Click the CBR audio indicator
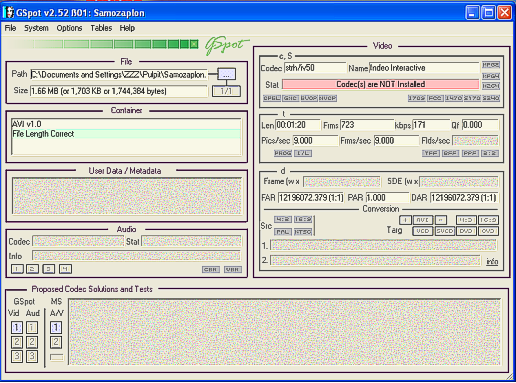516x383 pixels. (211, 269)
